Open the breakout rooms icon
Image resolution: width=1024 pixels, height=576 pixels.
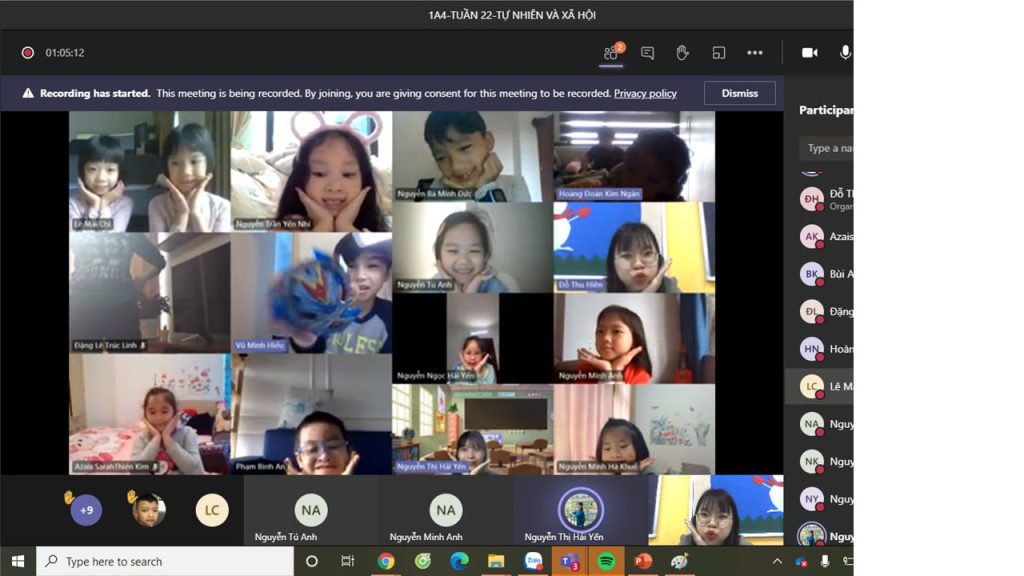click(x=718, y=53)
